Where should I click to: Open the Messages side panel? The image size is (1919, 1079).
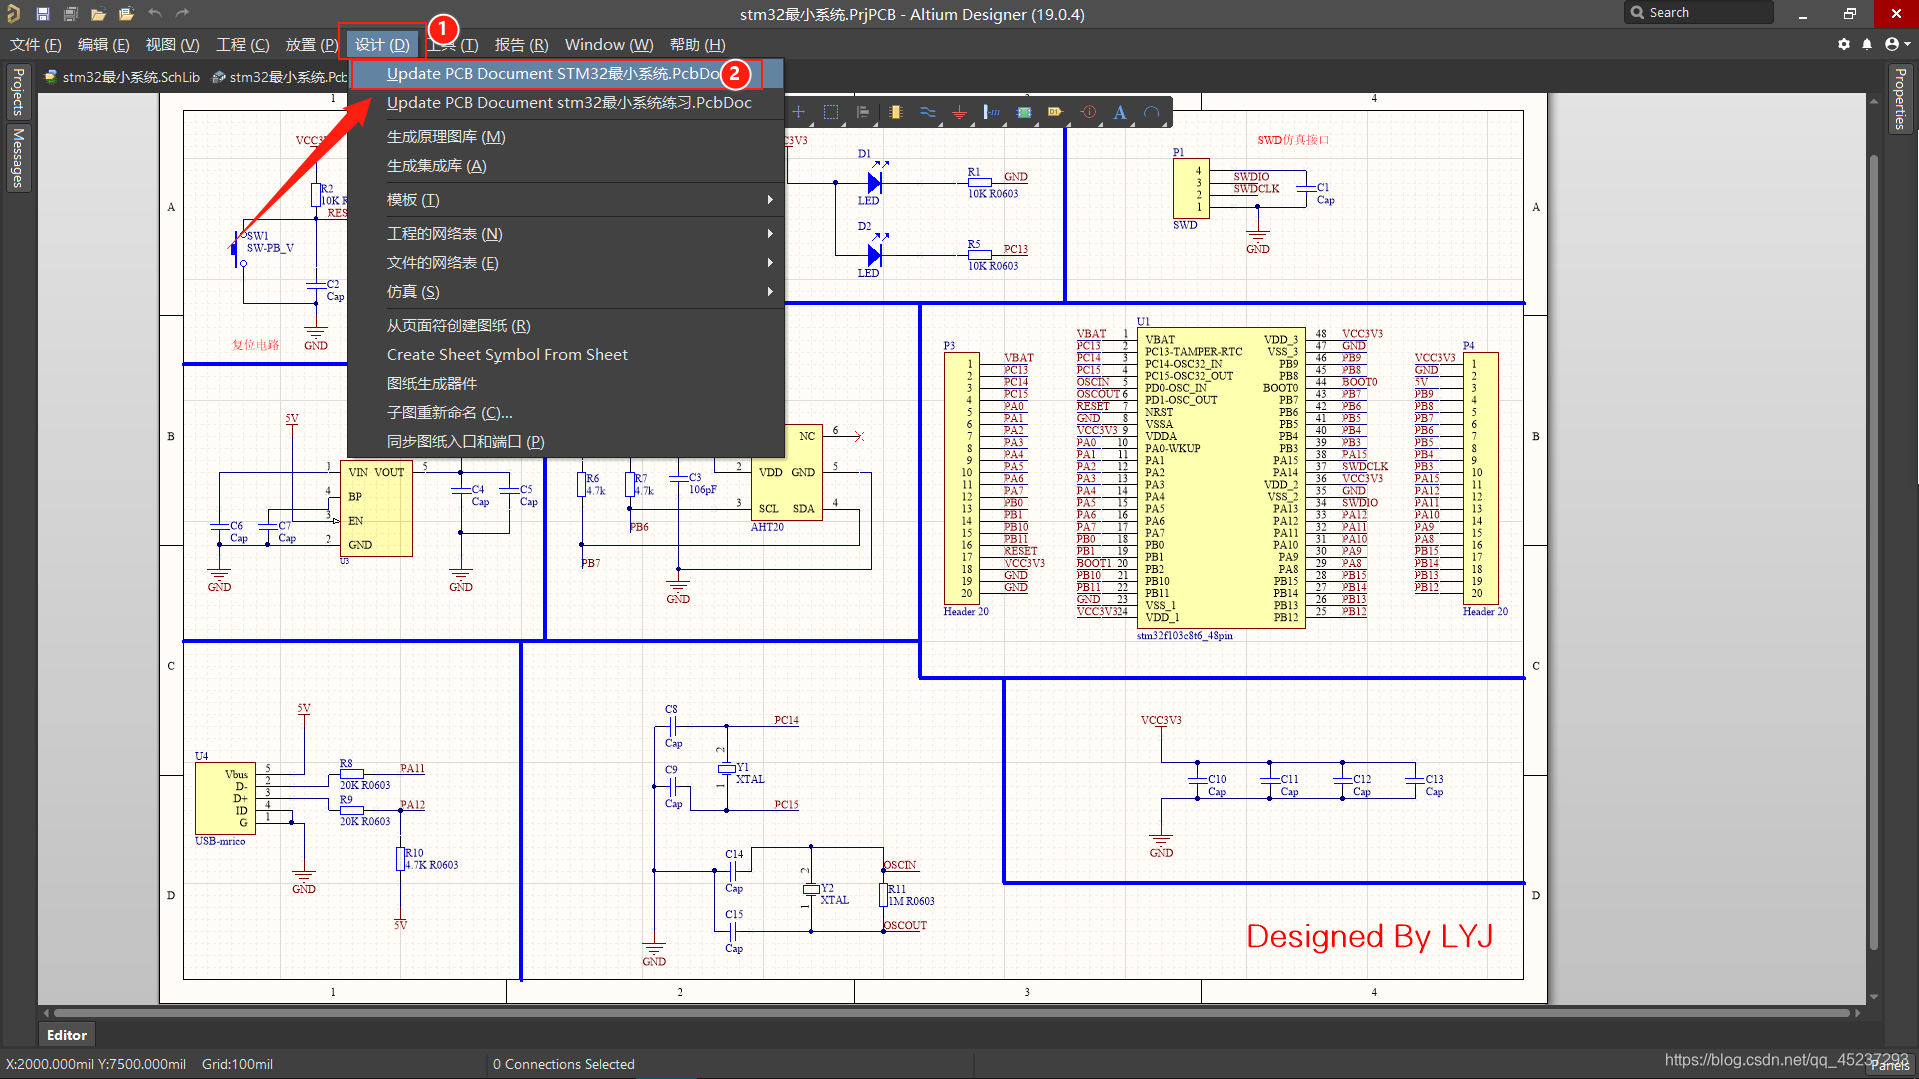coord(18,158)
